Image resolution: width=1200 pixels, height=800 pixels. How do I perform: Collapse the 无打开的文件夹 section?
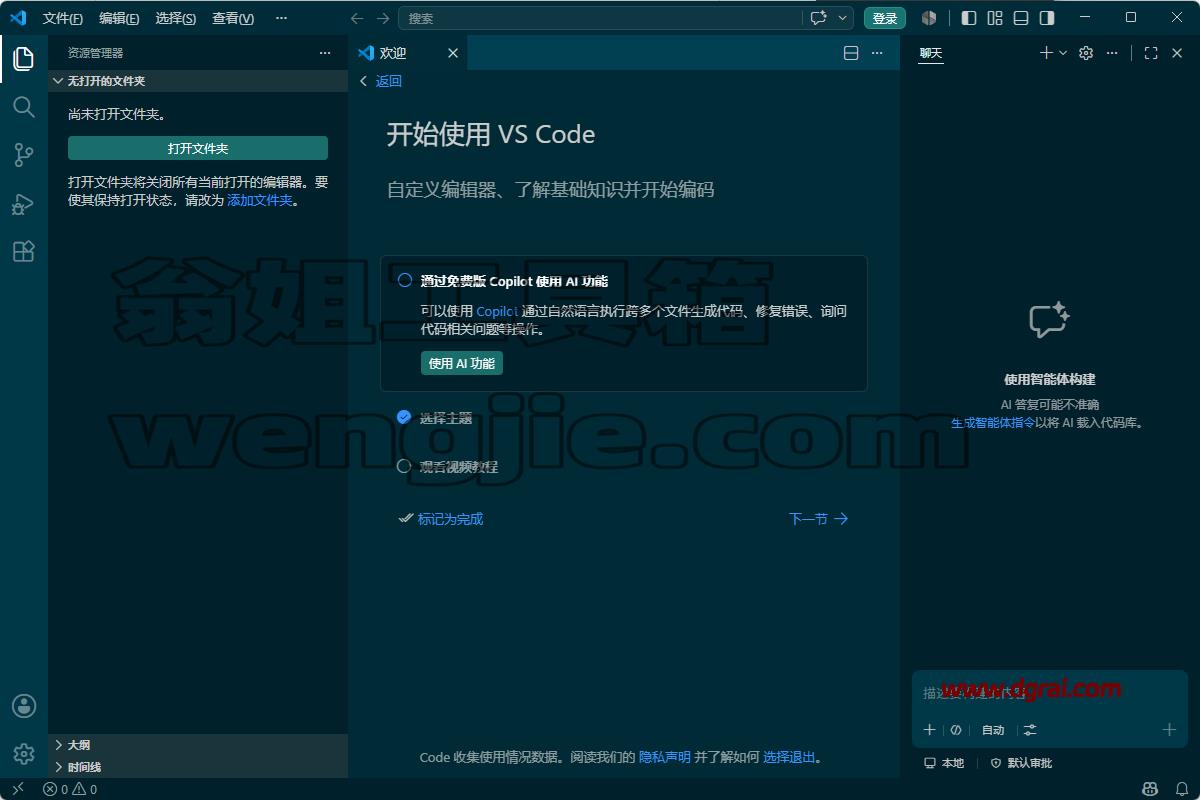pyautogui.click(x=197, y=81)
